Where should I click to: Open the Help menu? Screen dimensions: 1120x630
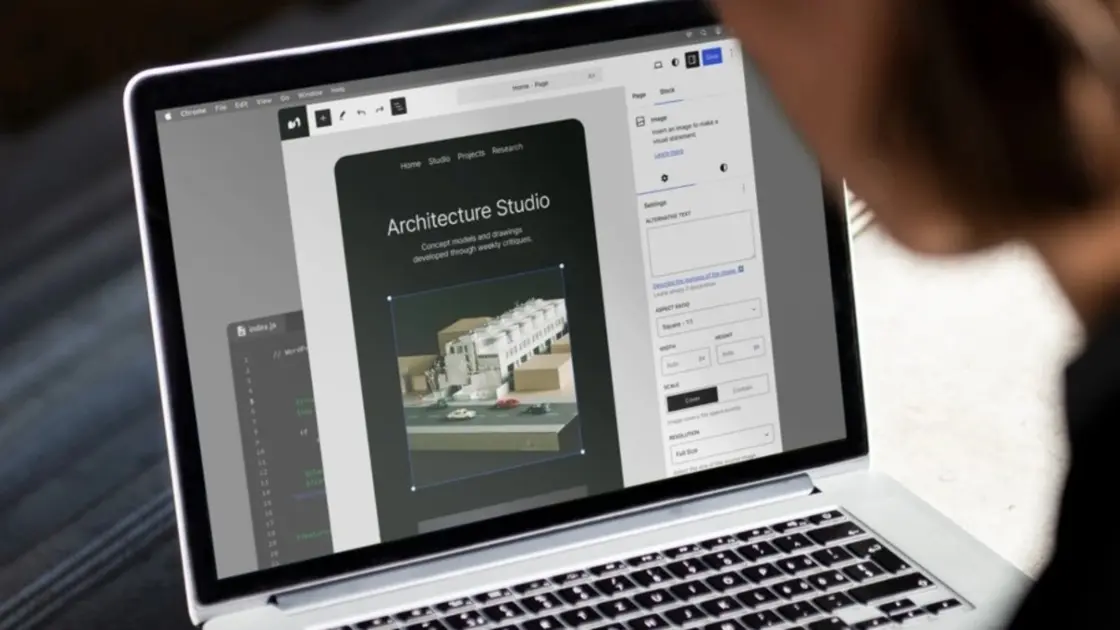338,90
